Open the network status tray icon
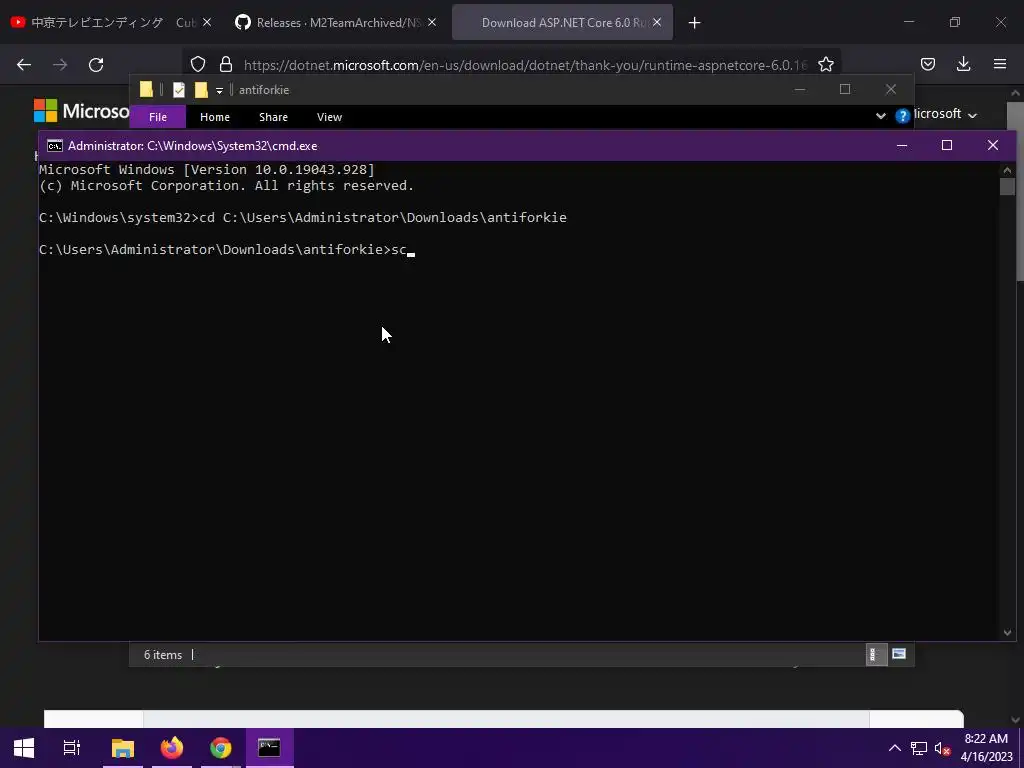The image size is (1024, 768). [919, 748]
